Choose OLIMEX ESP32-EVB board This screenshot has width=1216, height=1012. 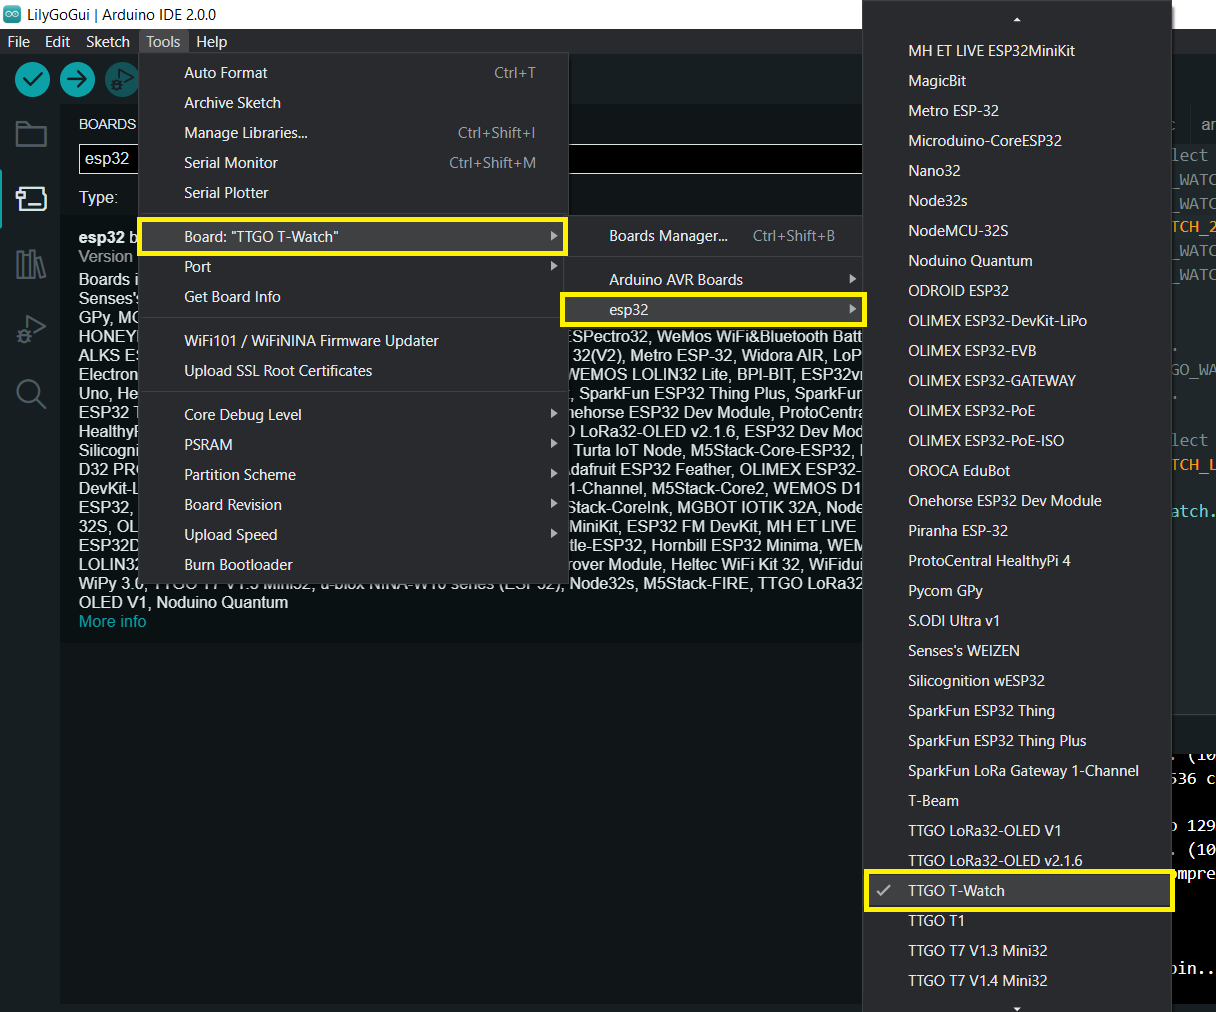click(1017, 350)
